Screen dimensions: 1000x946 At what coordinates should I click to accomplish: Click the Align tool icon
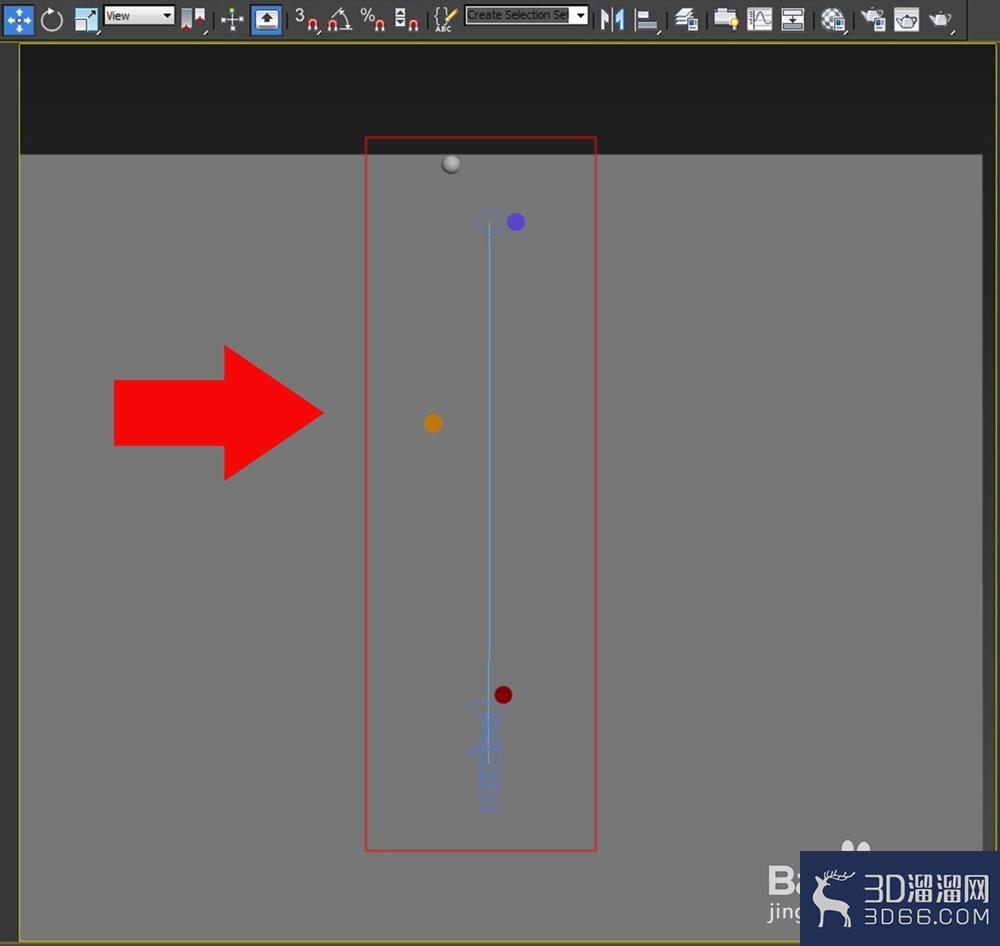[646, 20]
